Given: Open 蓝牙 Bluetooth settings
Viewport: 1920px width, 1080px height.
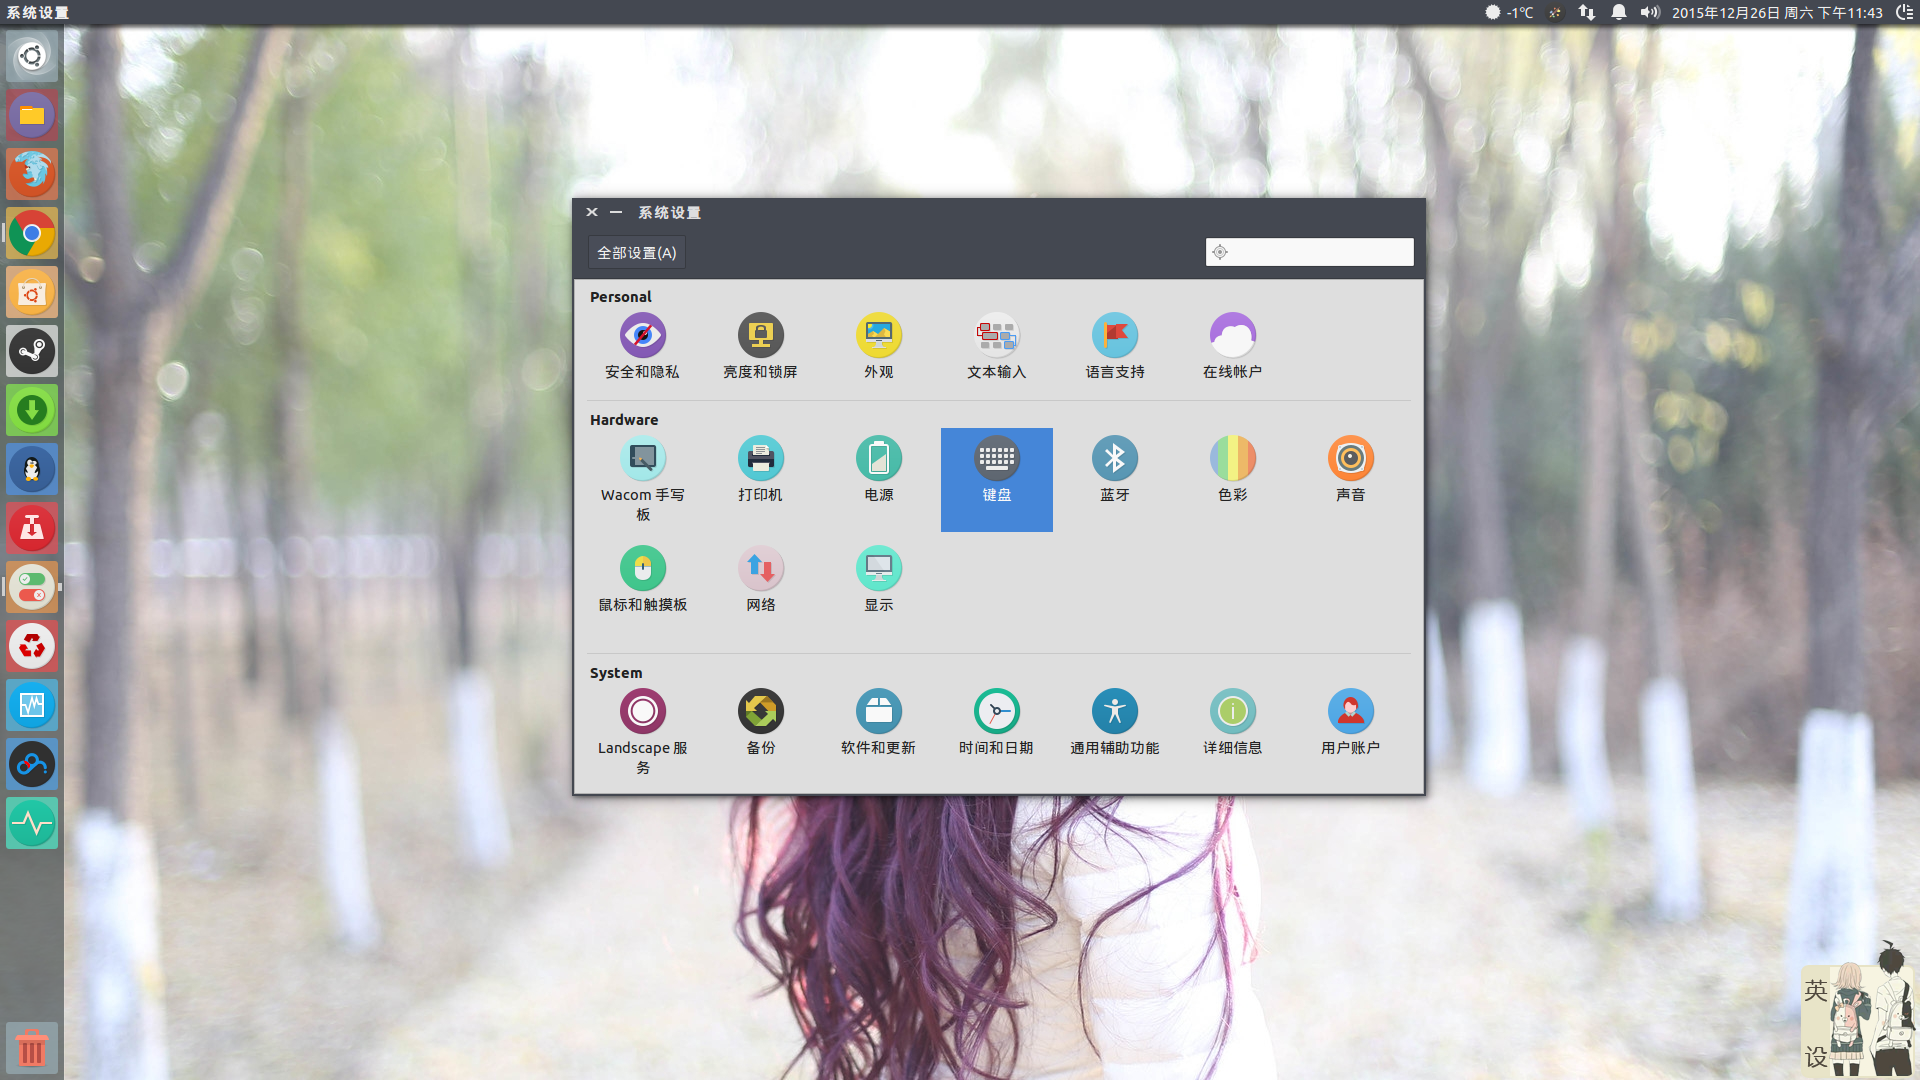Looking at the screenshot, I should (x=1115, y=469).
